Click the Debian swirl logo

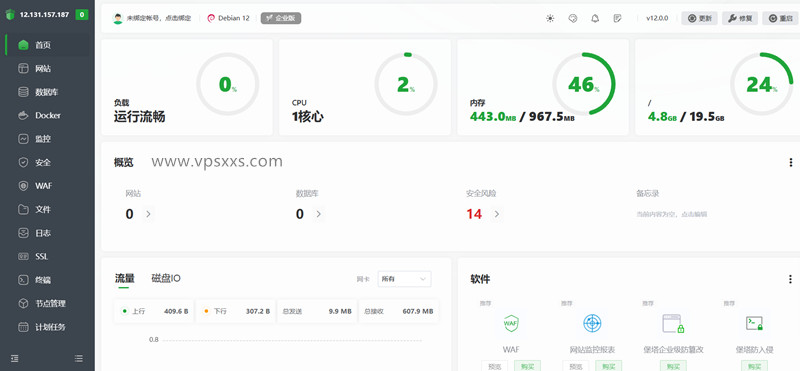point(211,18)
